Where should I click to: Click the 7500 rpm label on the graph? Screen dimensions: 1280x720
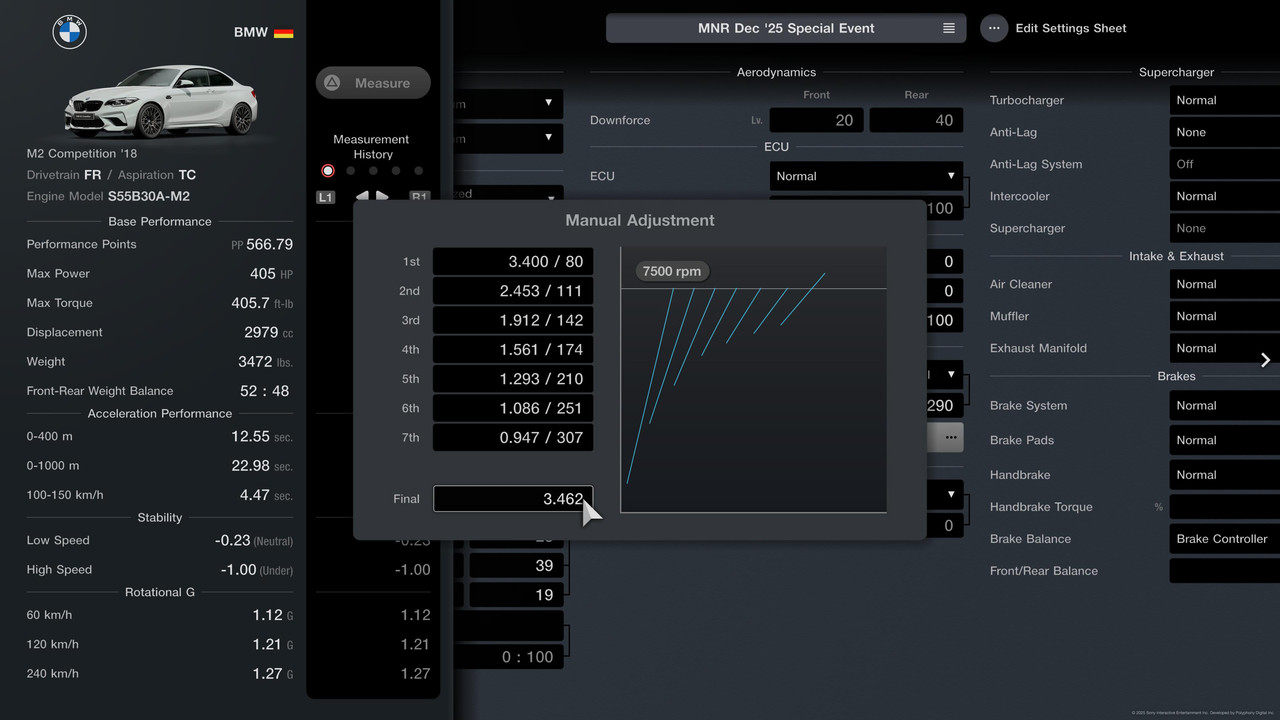point(672,271)
